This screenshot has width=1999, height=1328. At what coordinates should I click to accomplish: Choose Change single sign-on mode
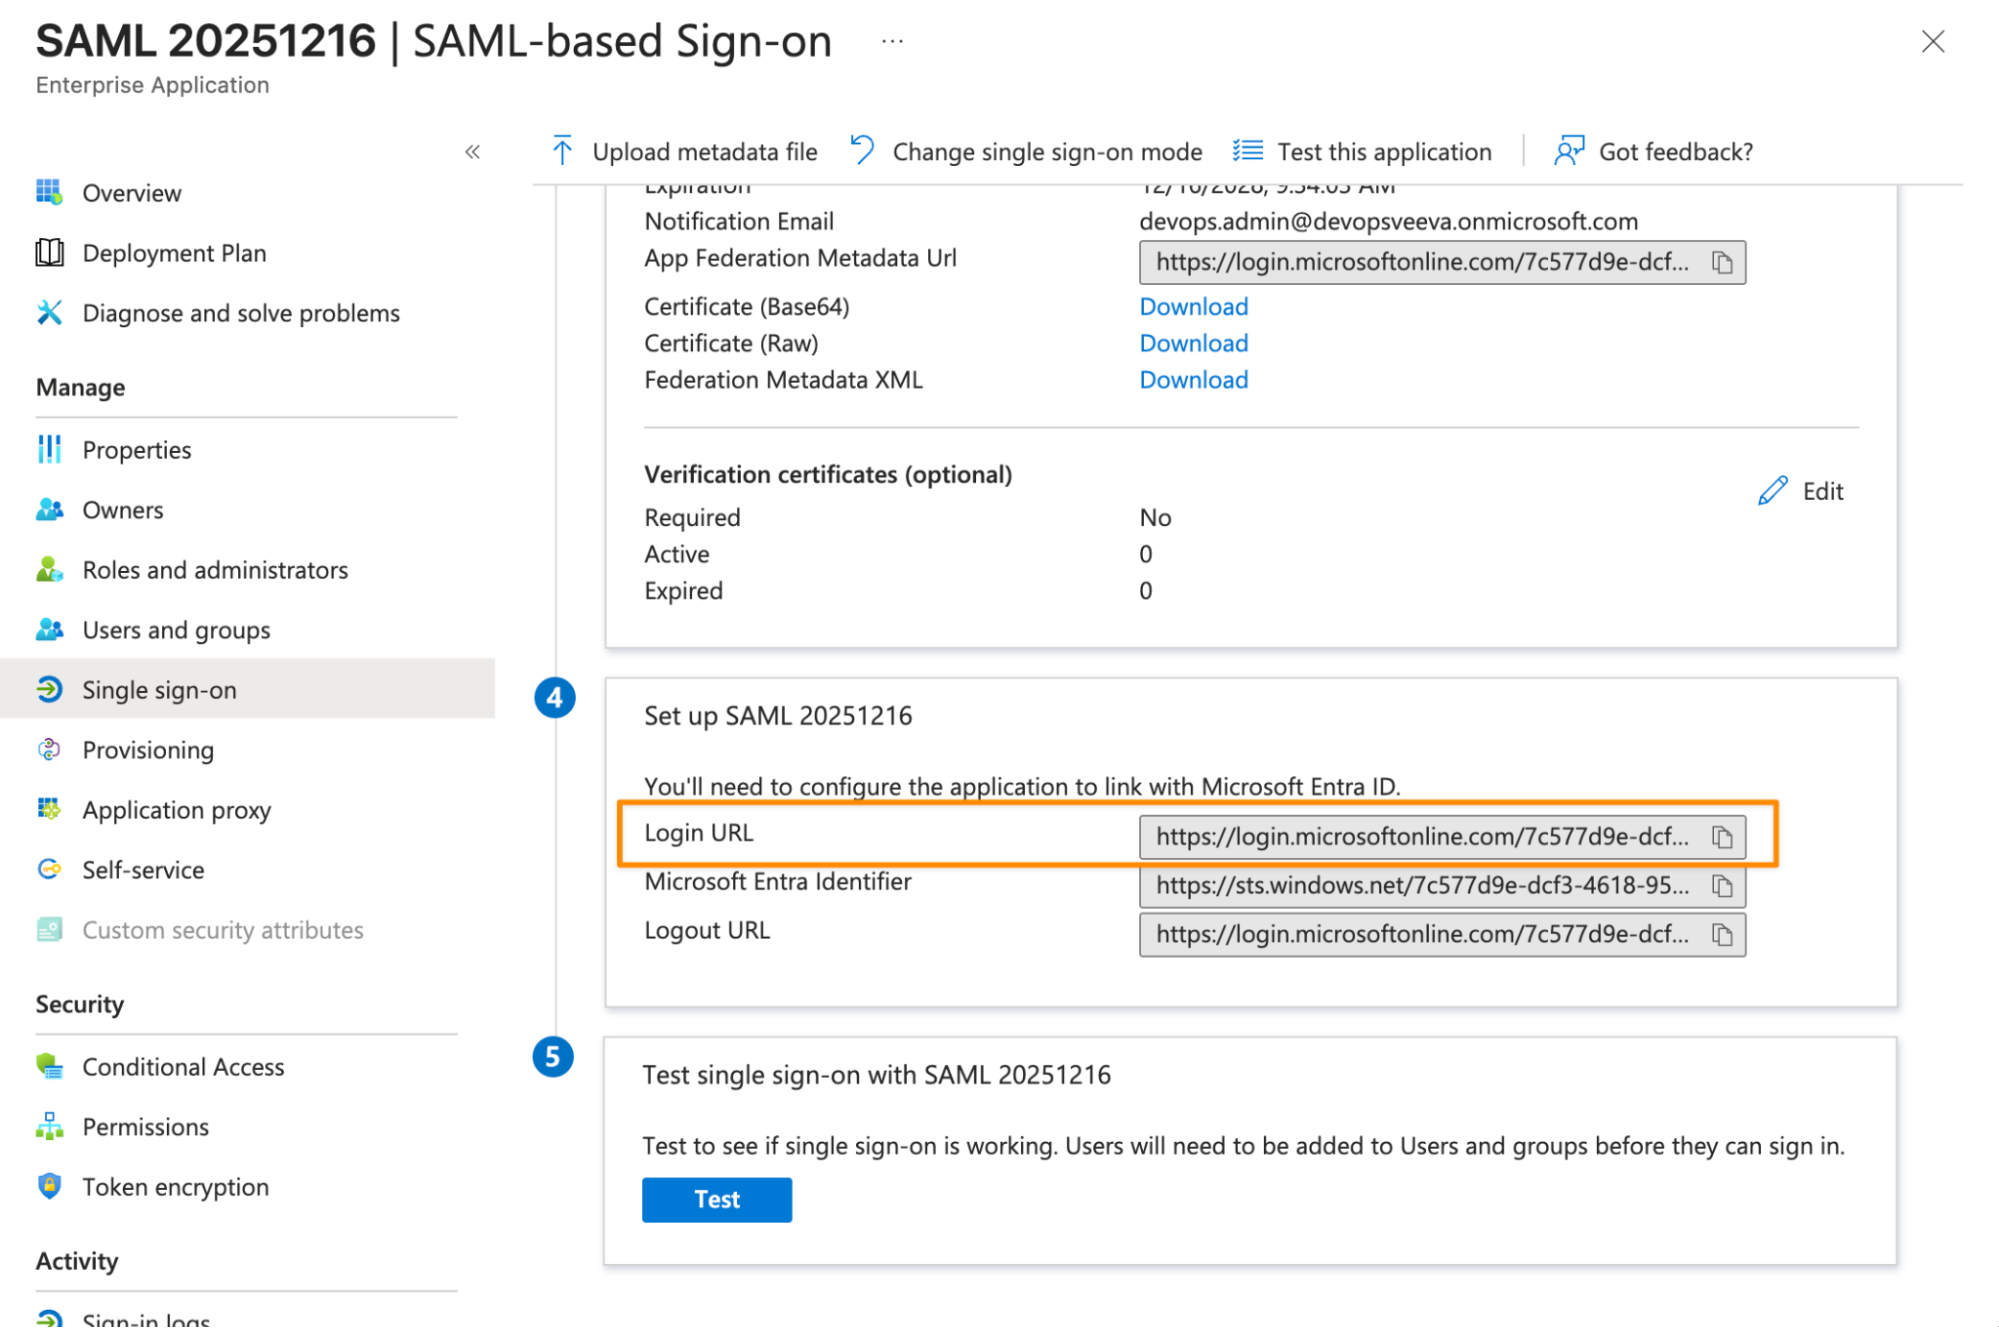[1047, 152]
